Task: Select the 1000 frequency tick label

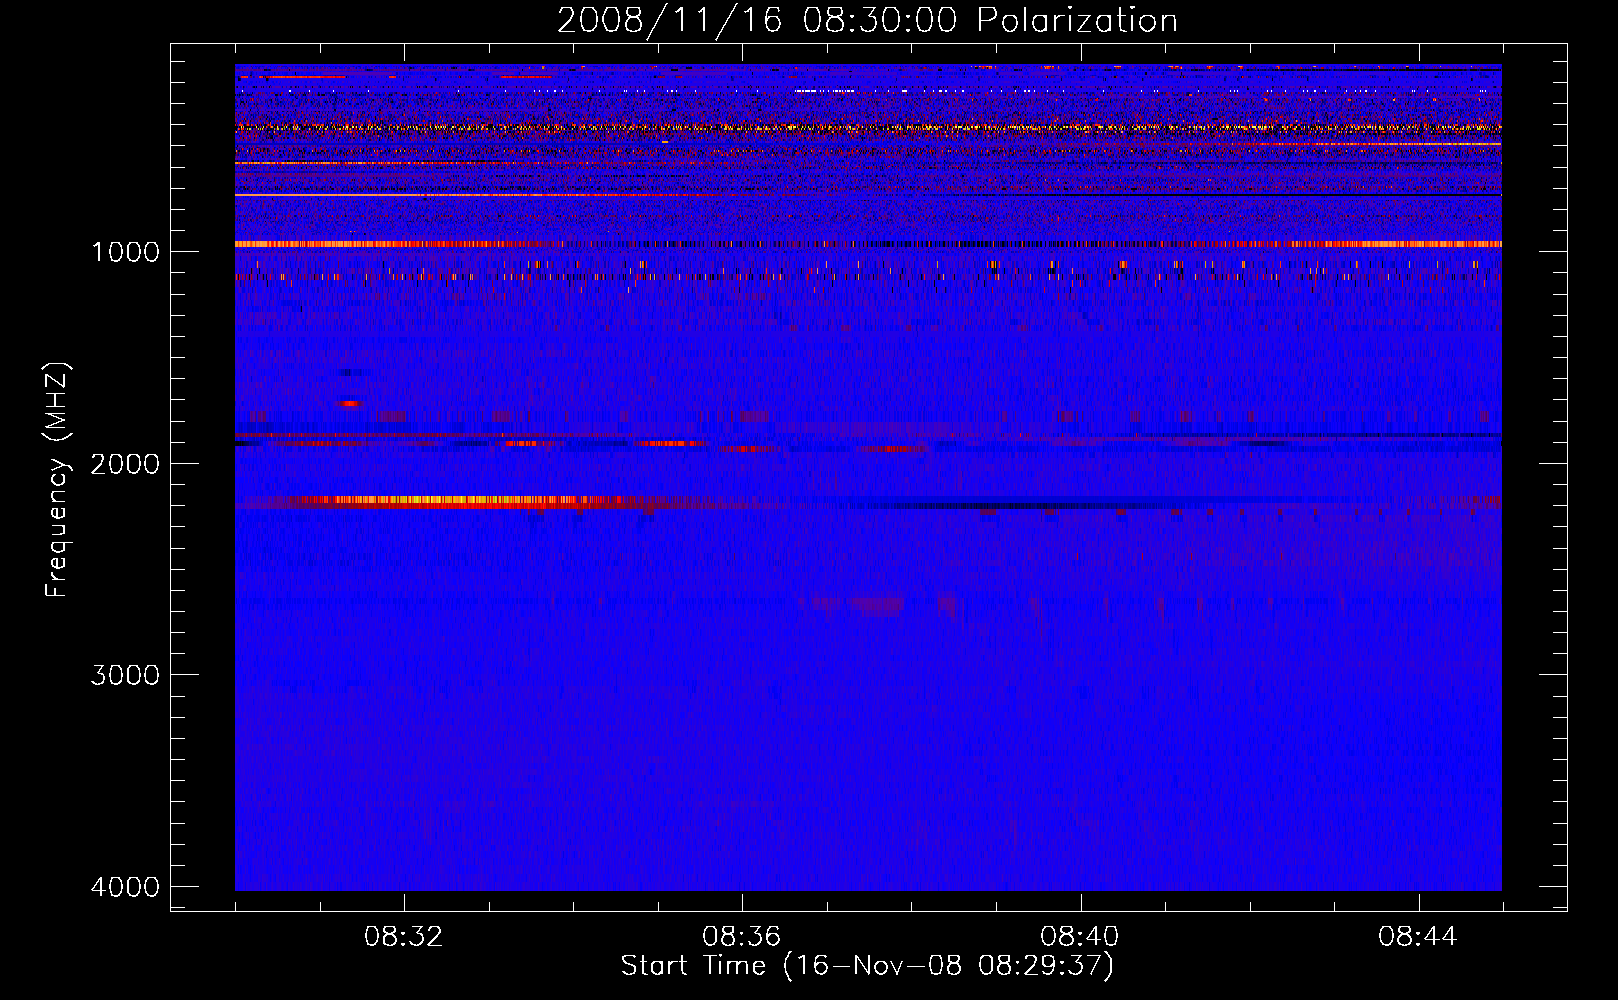Action: (125, 251)
